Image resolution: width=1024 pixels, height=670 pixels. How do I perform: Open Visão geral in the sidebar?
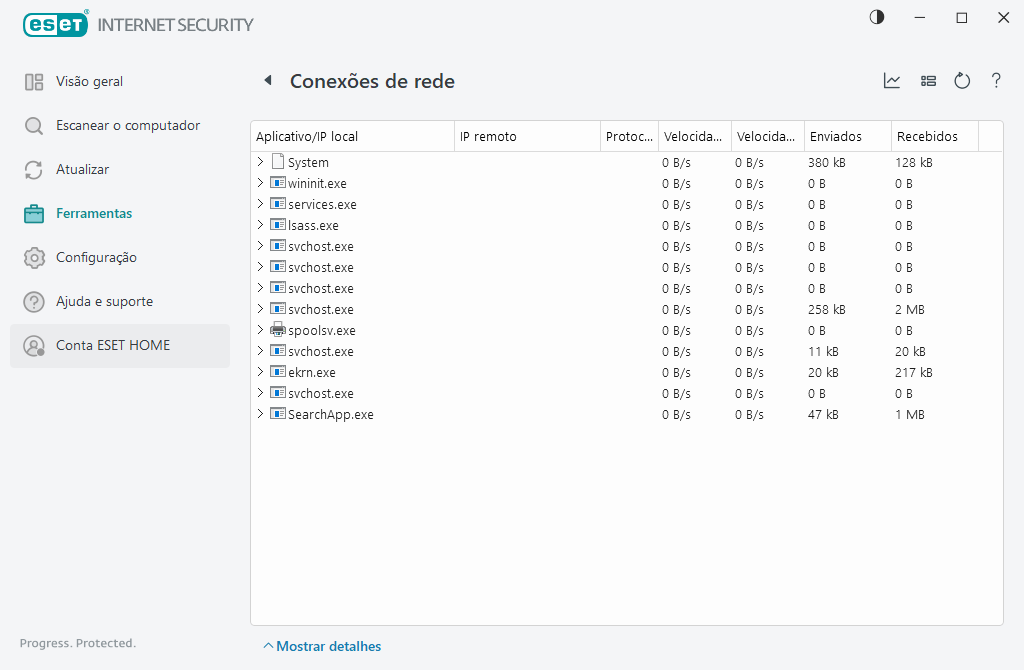click(x=89, y=81)
